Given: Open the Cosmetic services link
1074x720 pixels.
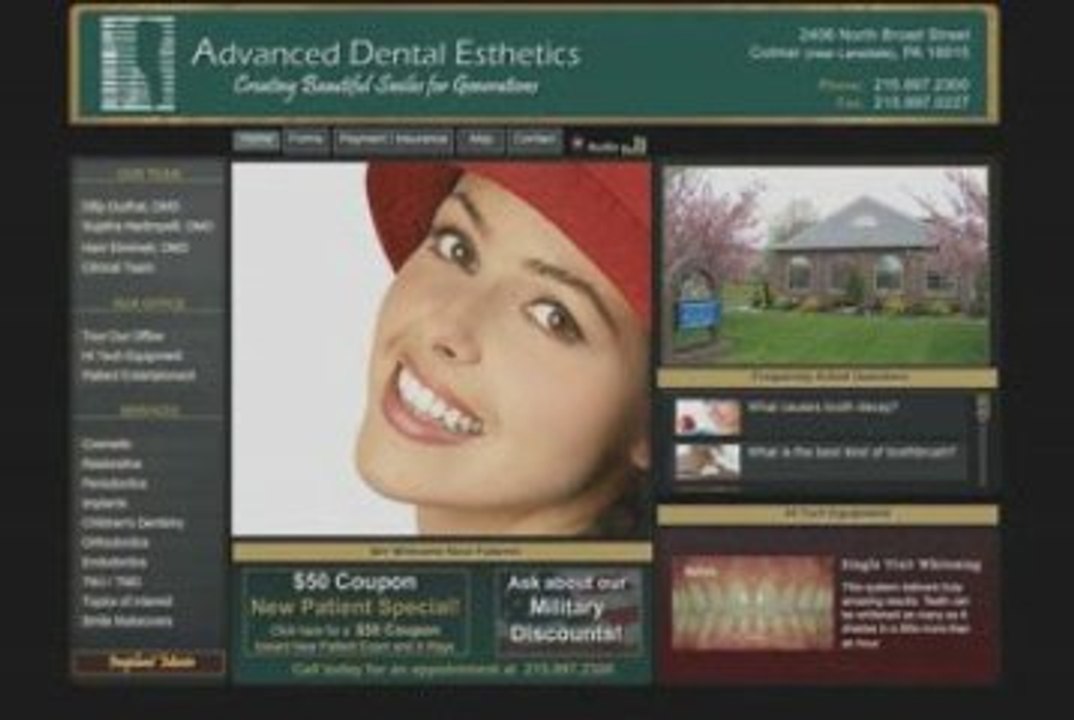Looking at the screenshot, I should [107, 444].
